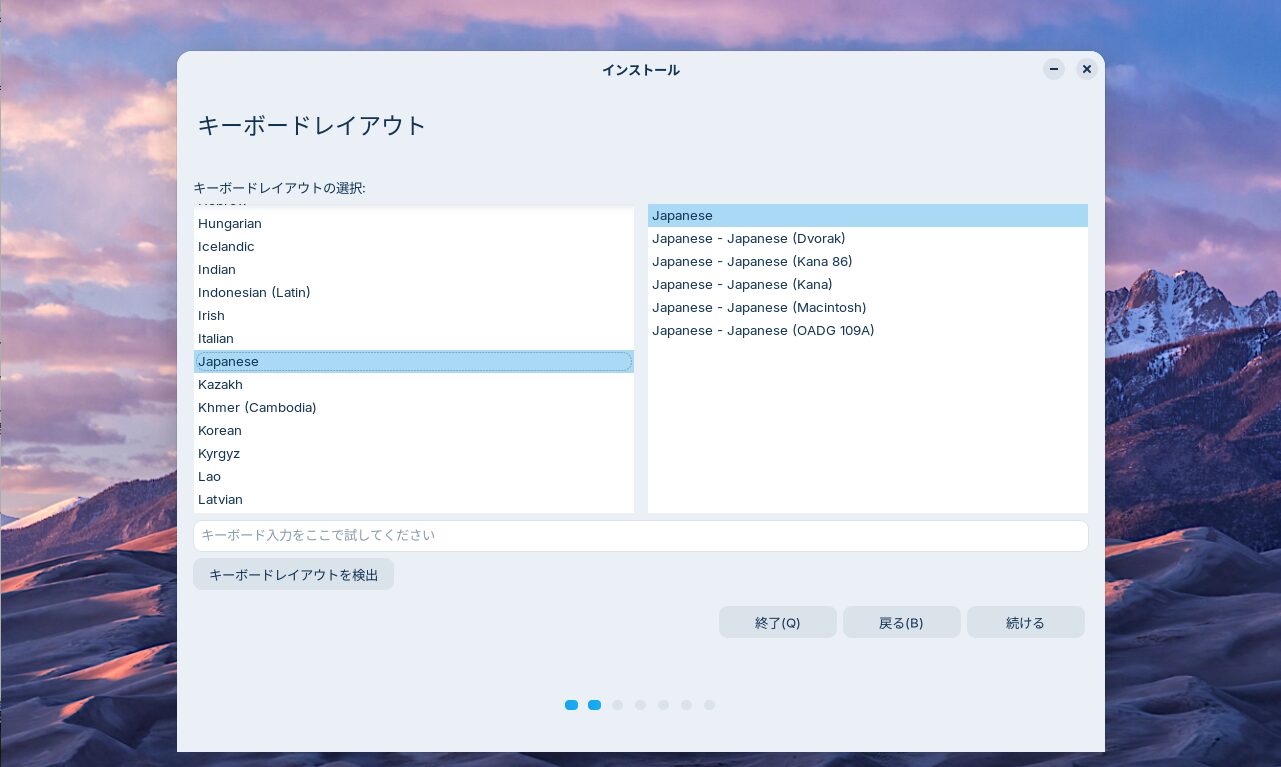This screenshot has width=1281, height=767.
Task: Go back with 戻る(B) button
Action: [901, 622]
